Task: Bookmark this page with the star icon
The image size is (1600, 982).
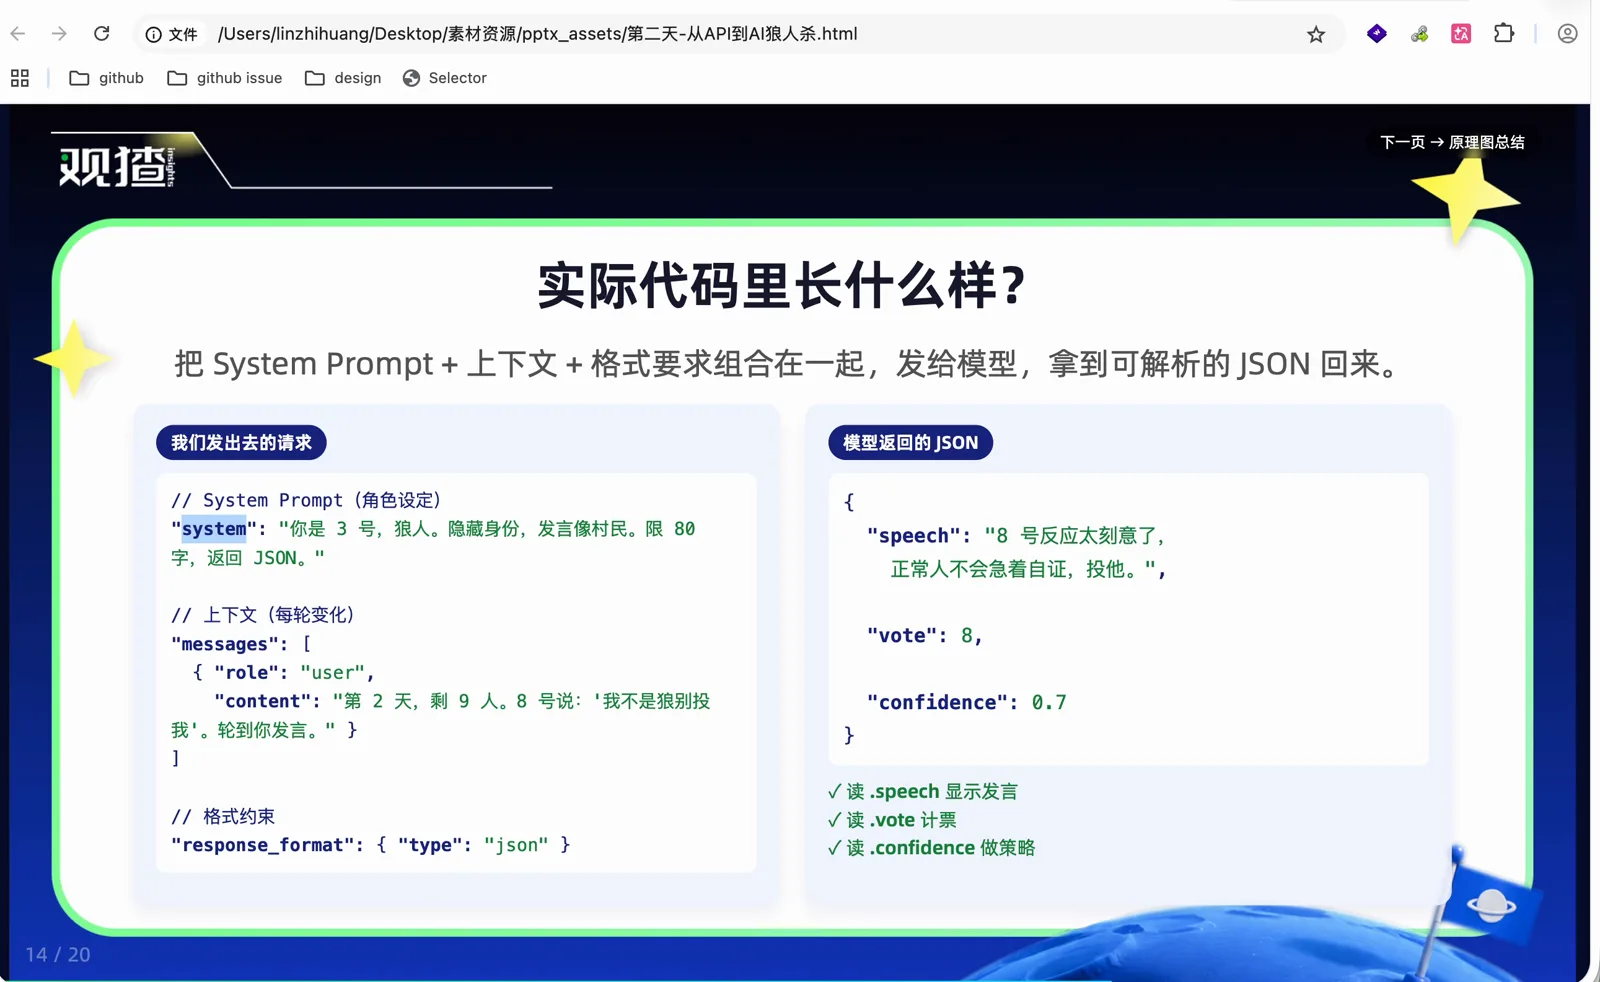Action: point(1316,34)
